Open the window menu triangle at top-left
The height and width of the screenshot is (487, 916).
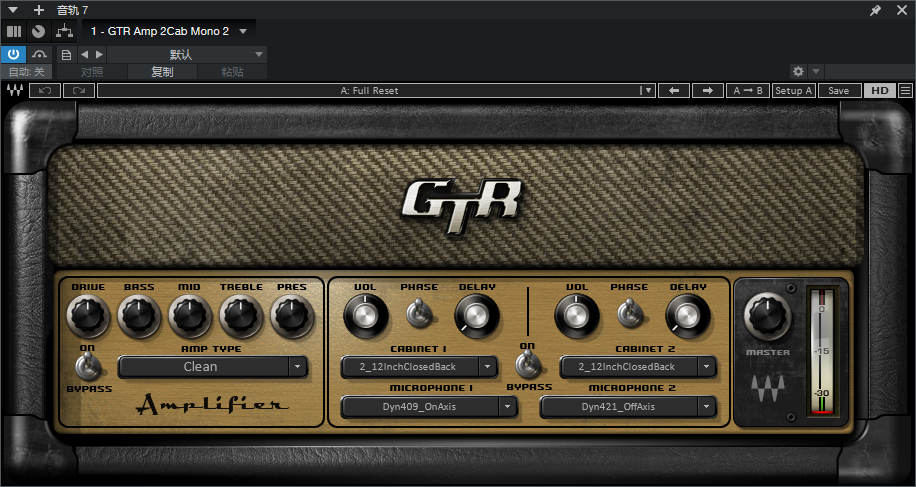13,10
